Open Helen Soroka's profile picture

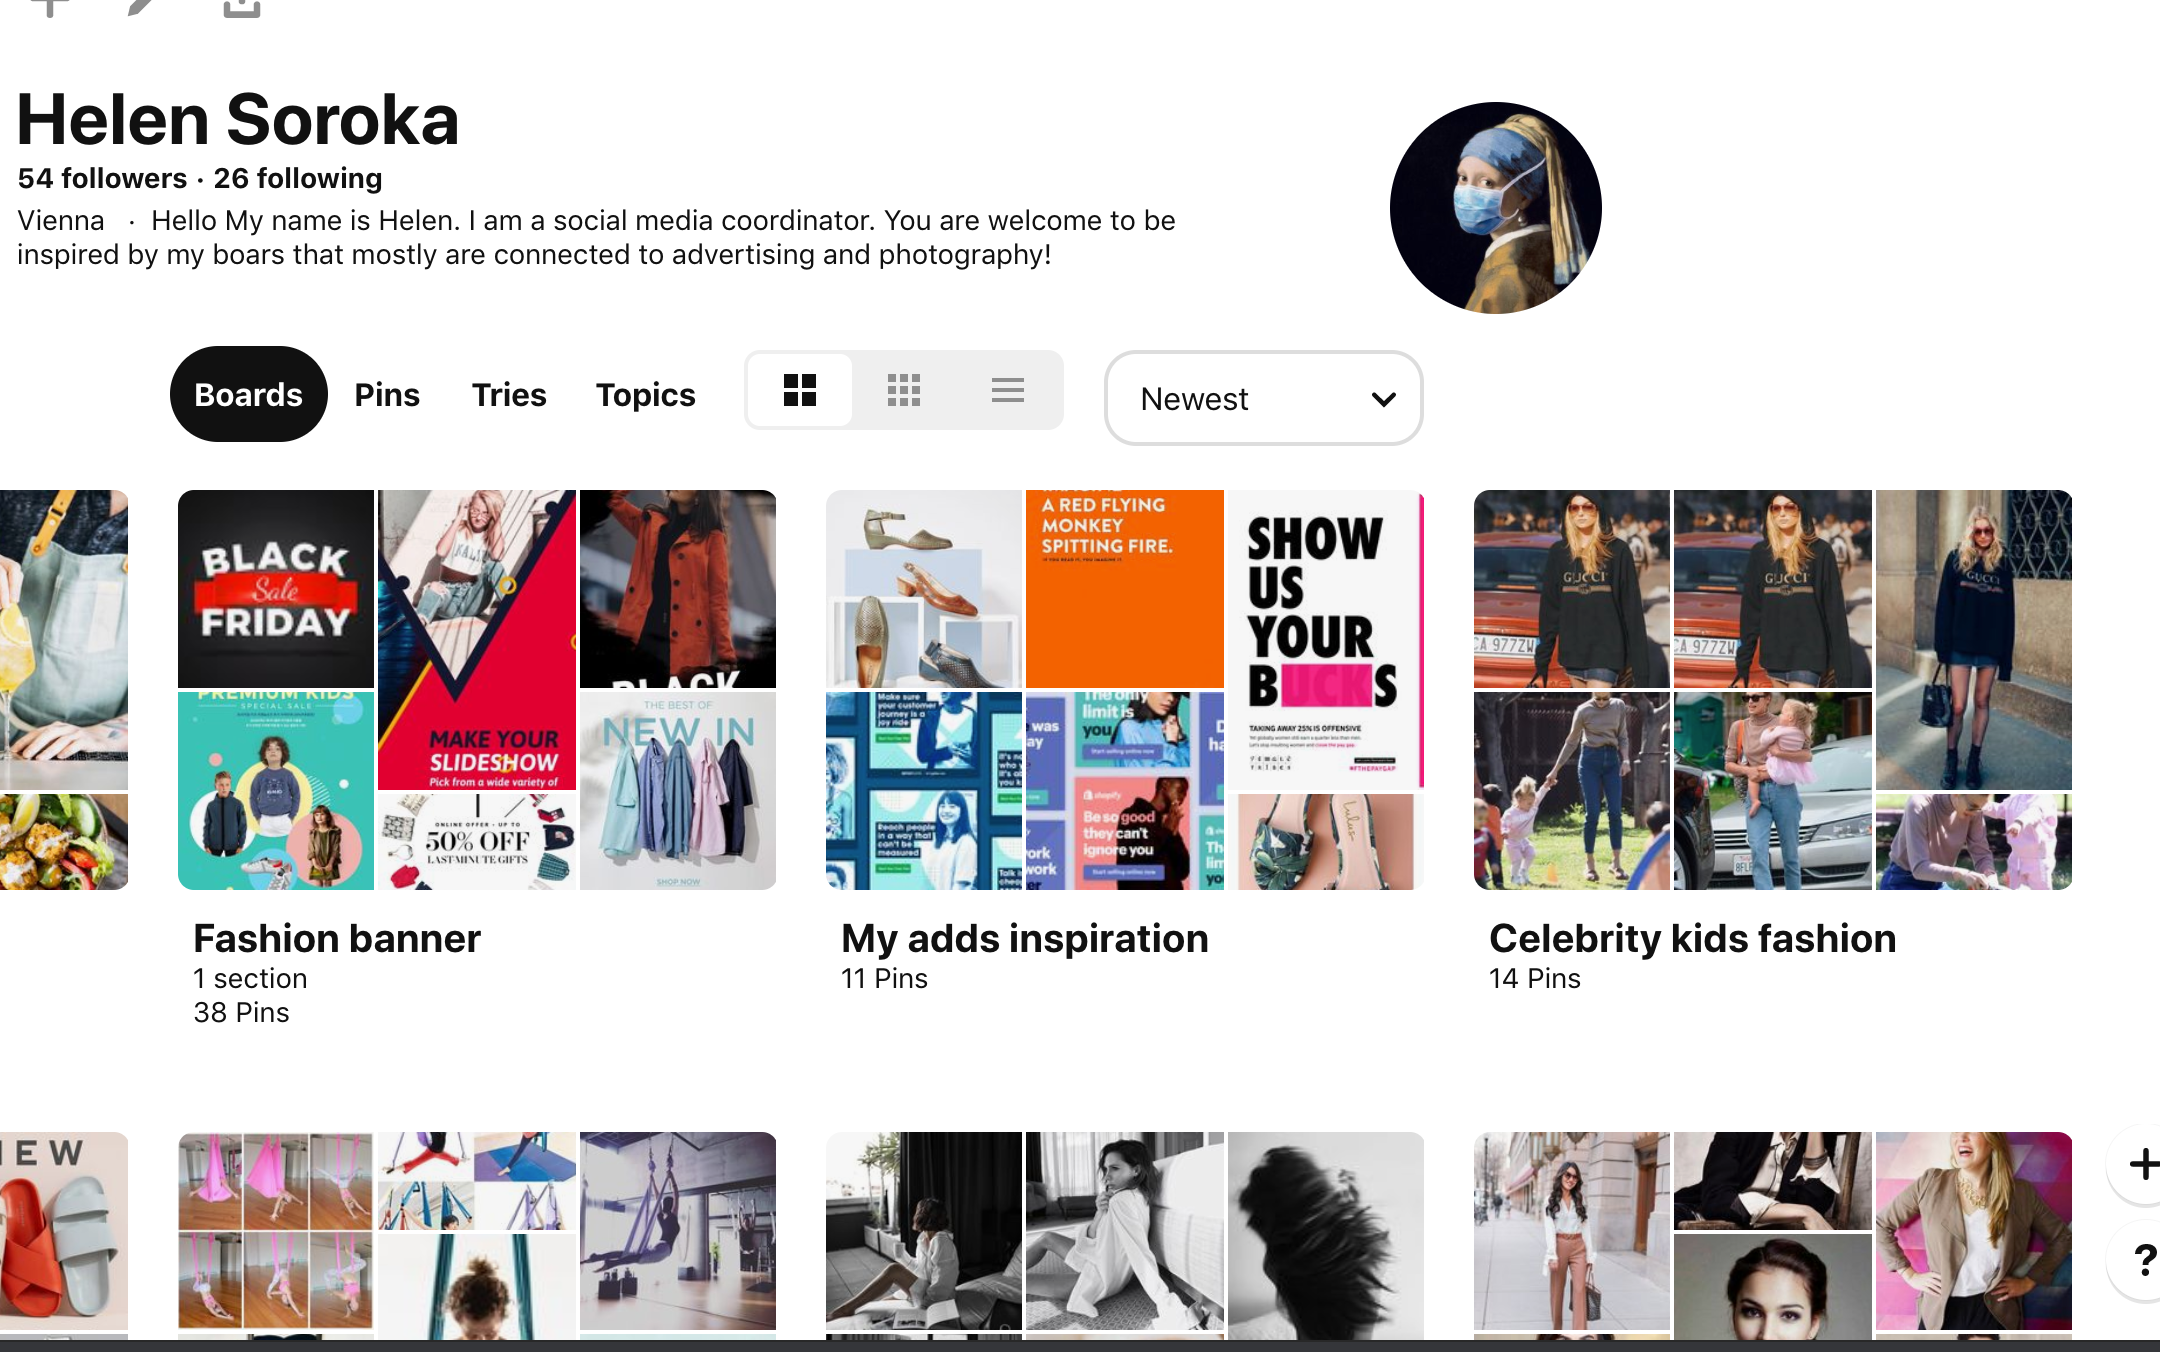tap(1496, 208)
